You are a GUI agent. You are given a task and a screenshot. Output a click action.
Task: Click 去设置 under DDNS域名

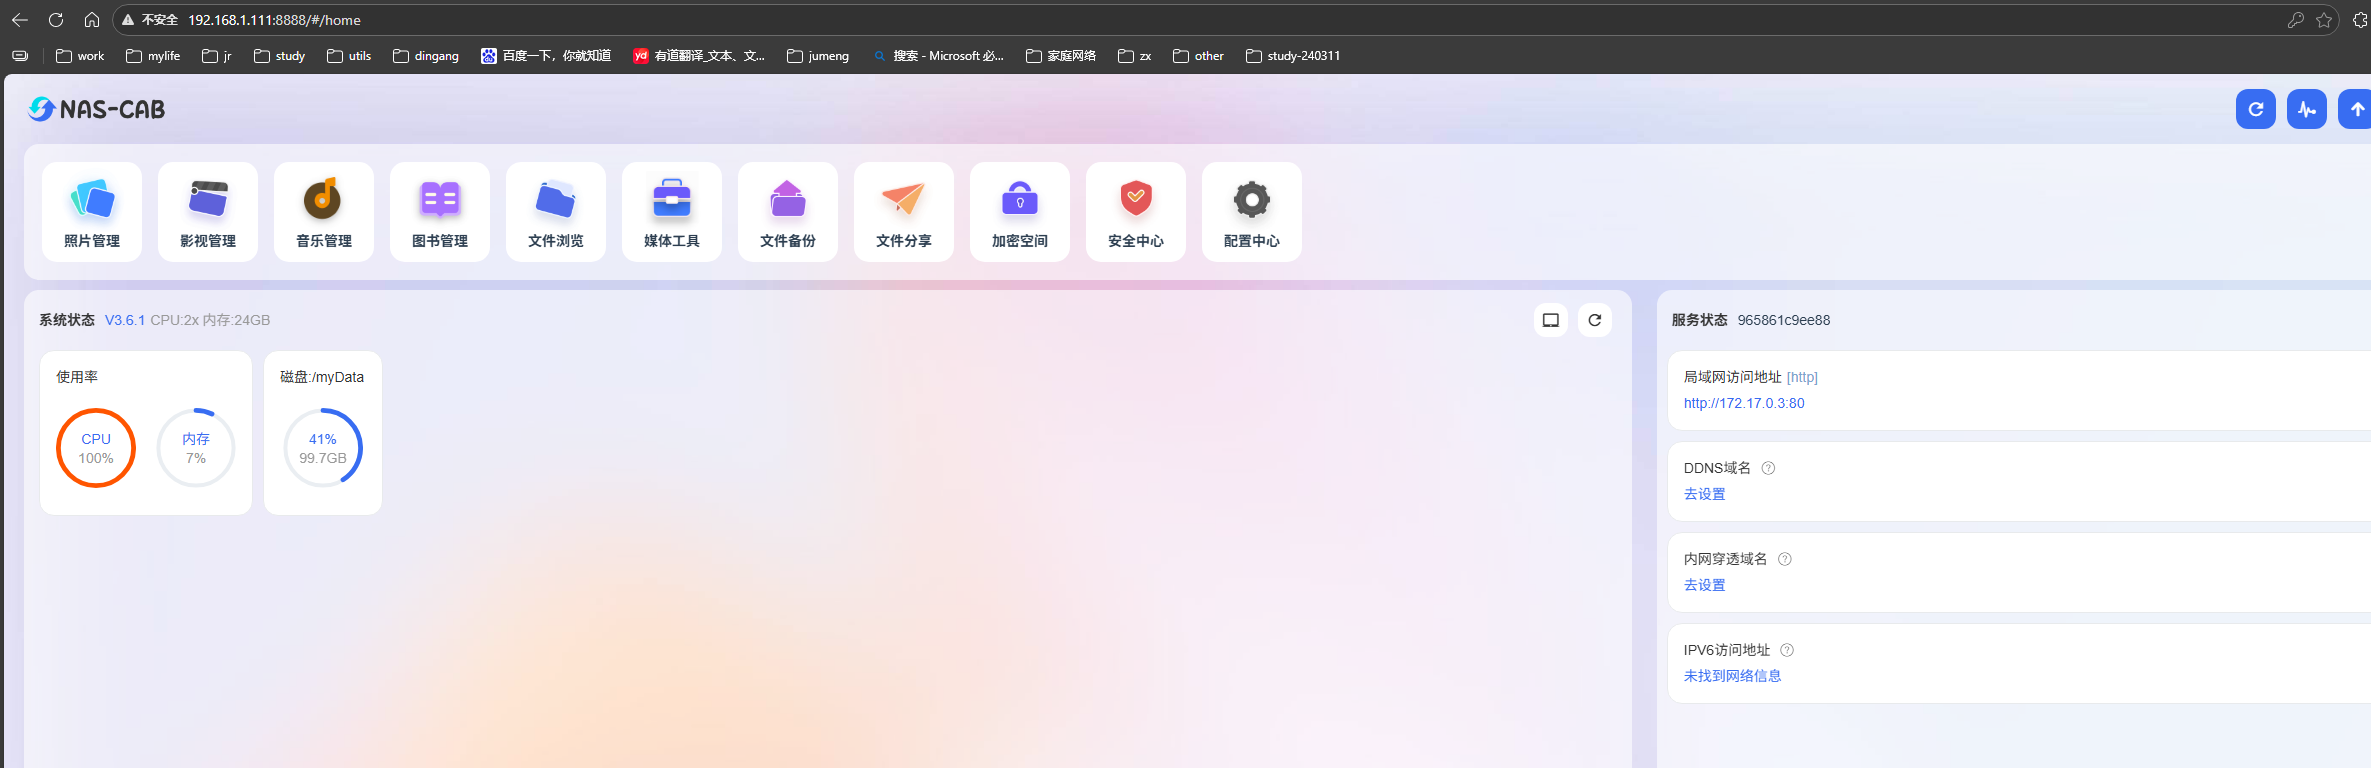1704,494
